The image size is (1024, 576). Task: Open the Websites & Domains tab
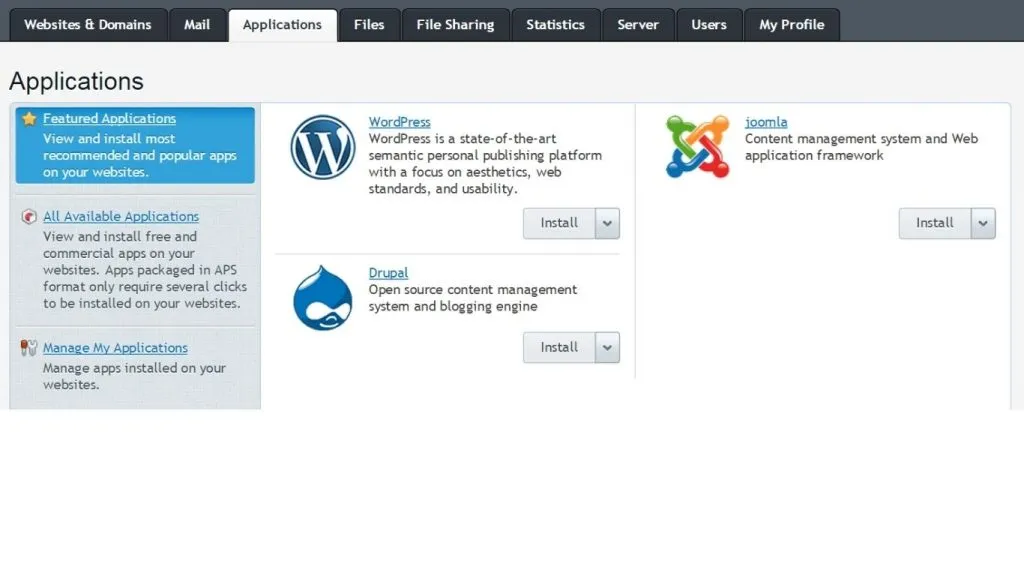[x=88, y=25]
